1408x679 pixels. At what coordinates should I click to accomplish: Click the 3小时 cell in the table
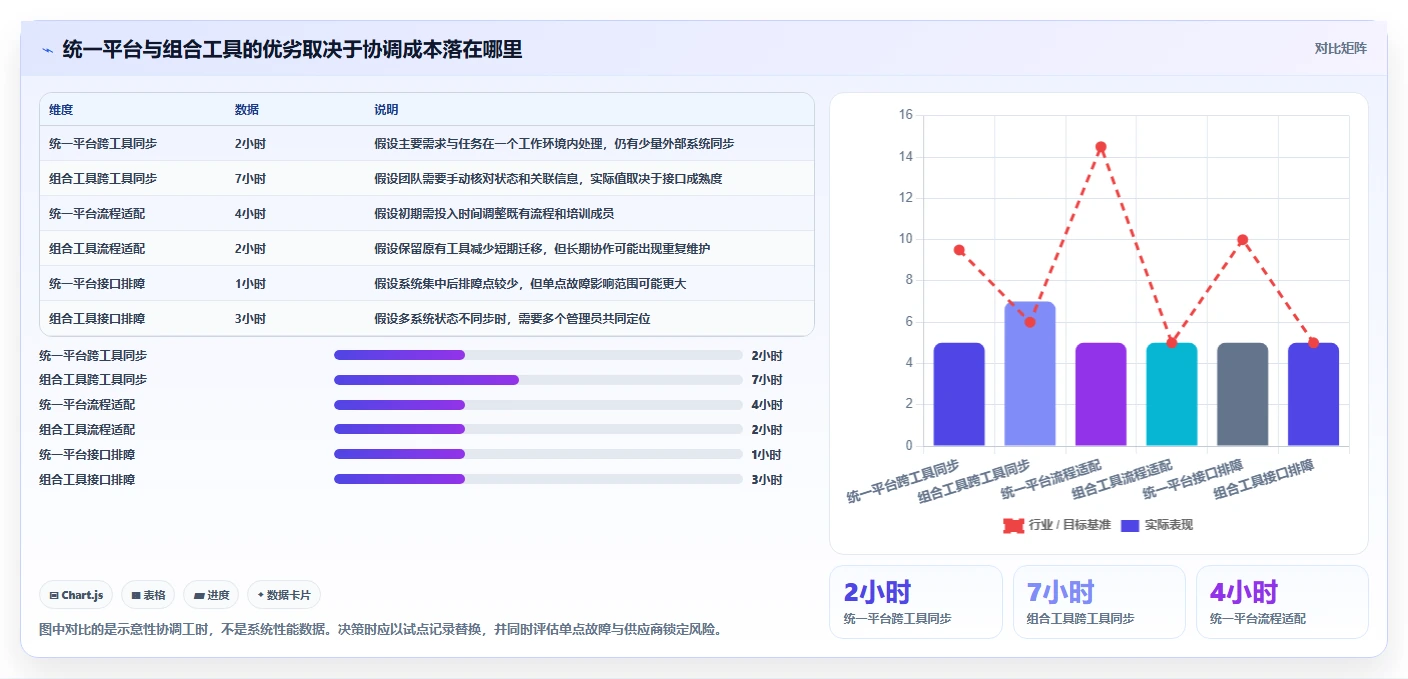[x=250, y=319]
